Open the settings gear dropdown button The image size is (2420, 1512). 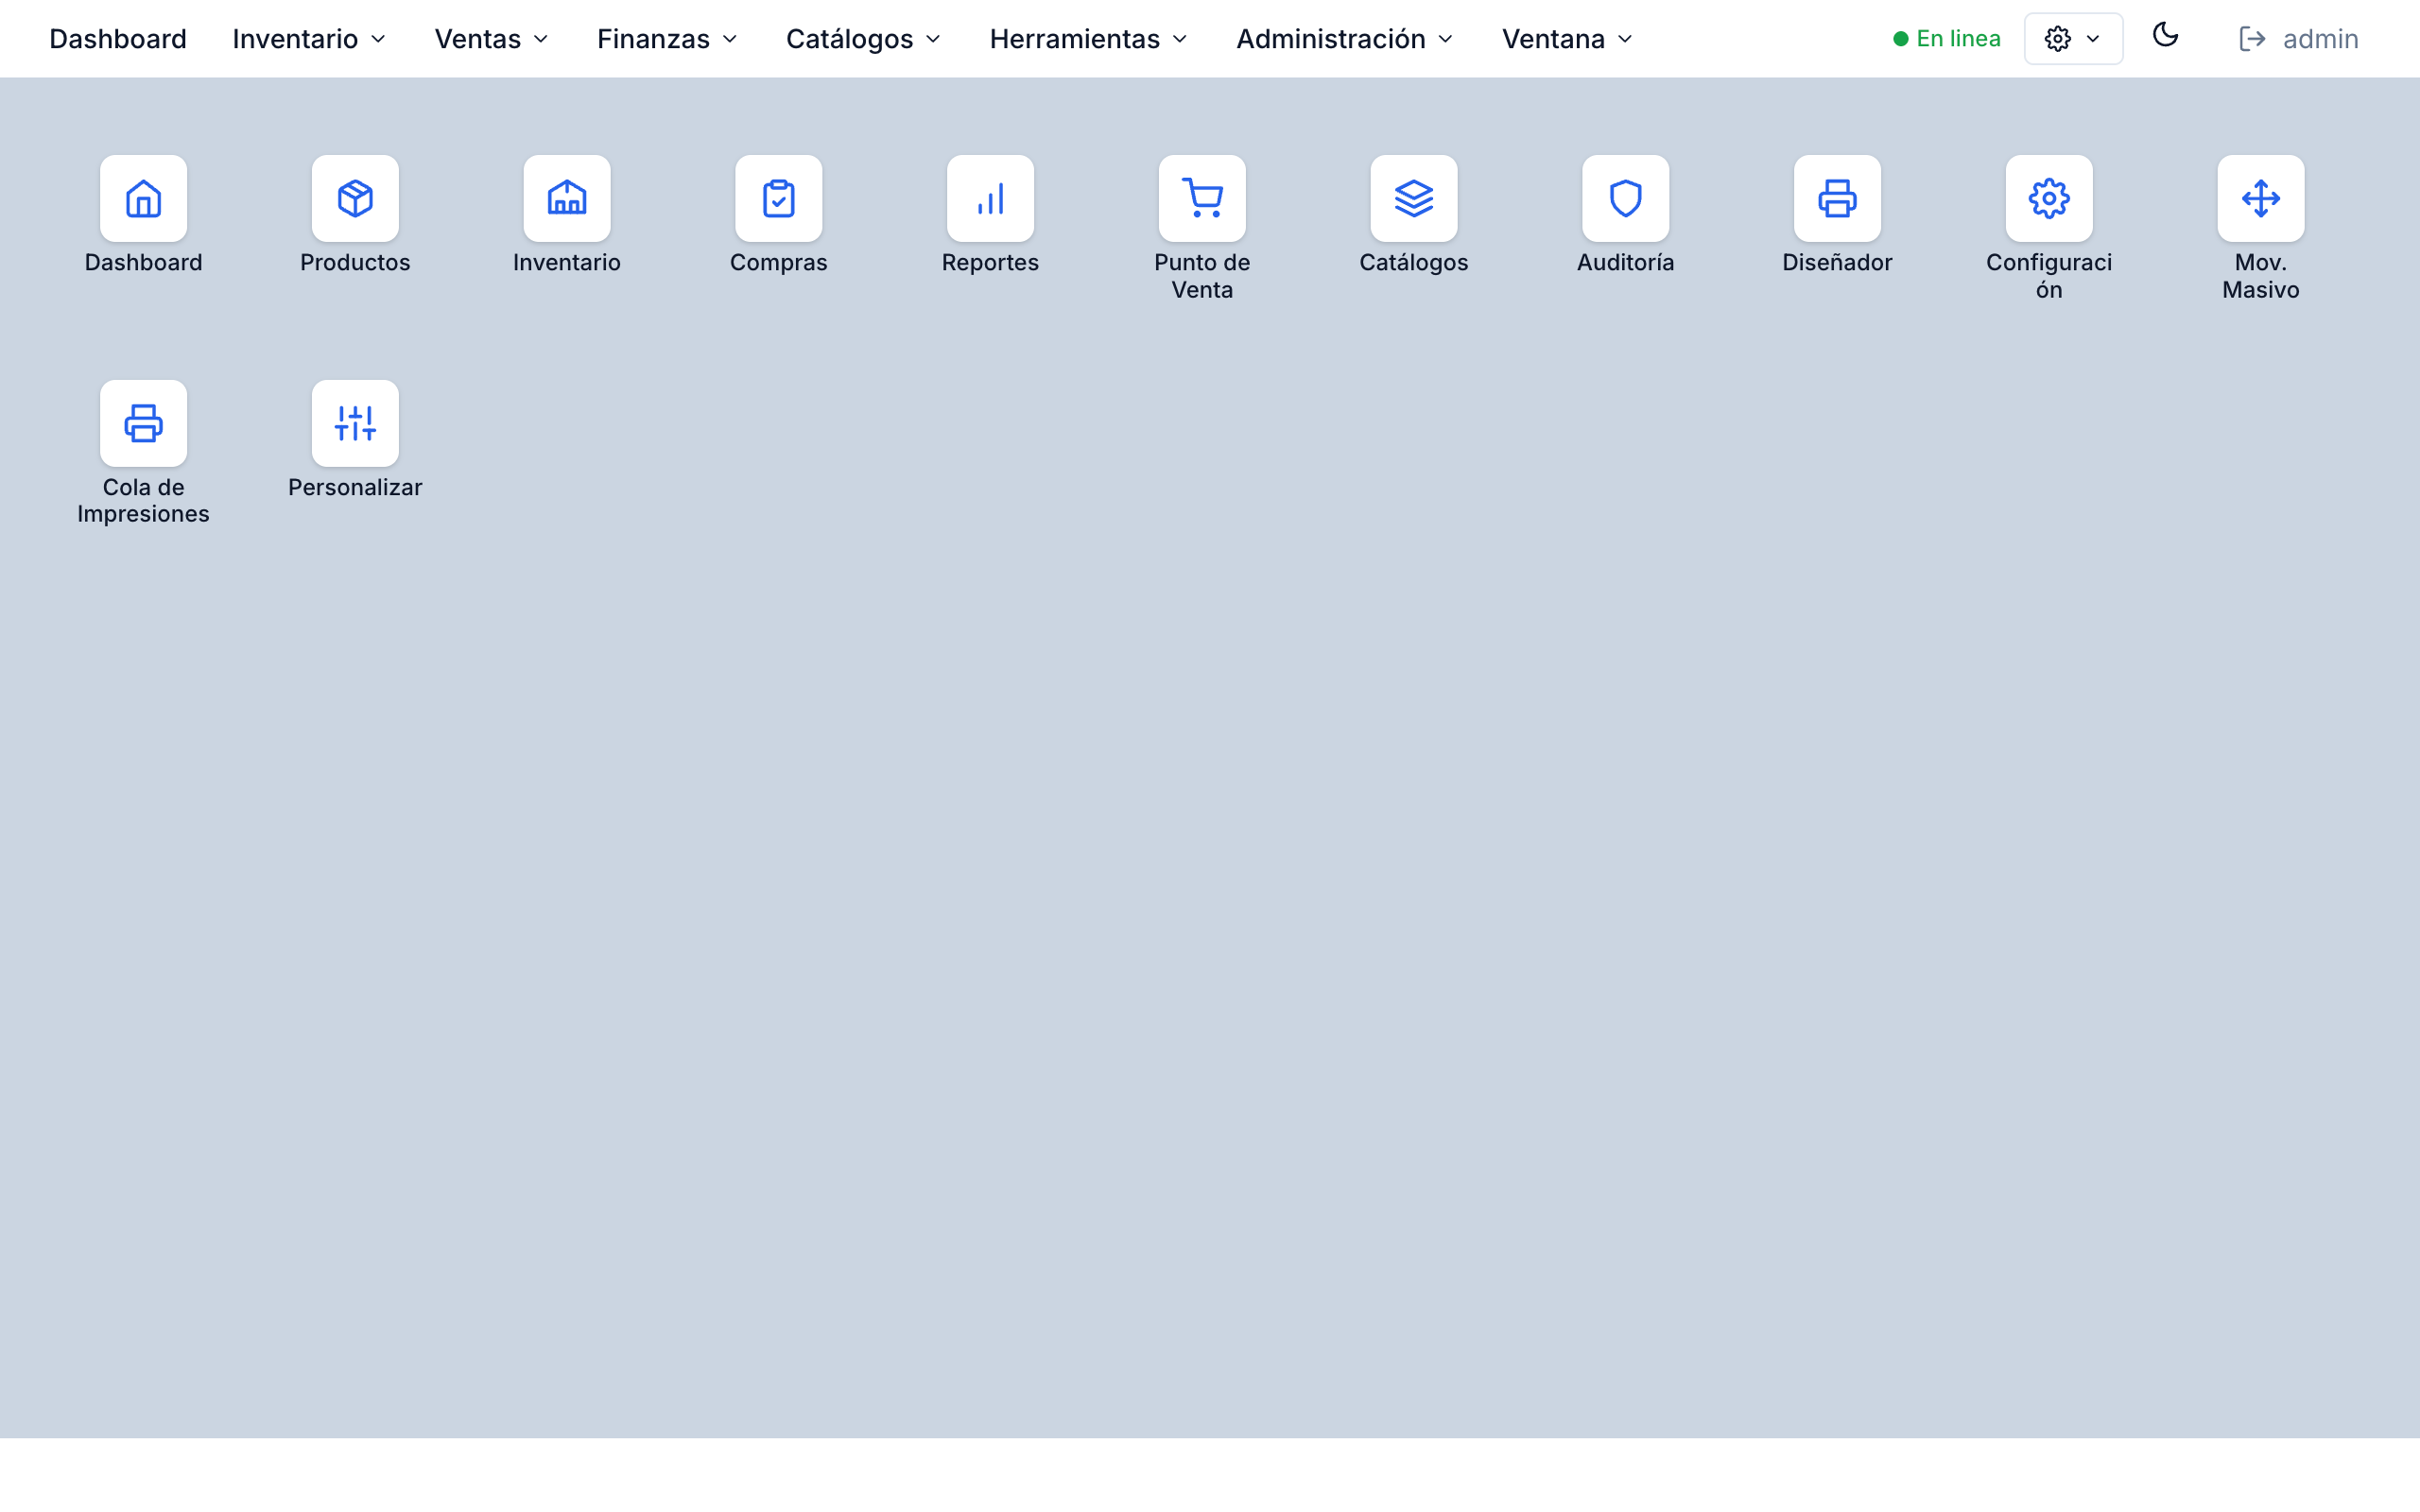[2072, 38]
